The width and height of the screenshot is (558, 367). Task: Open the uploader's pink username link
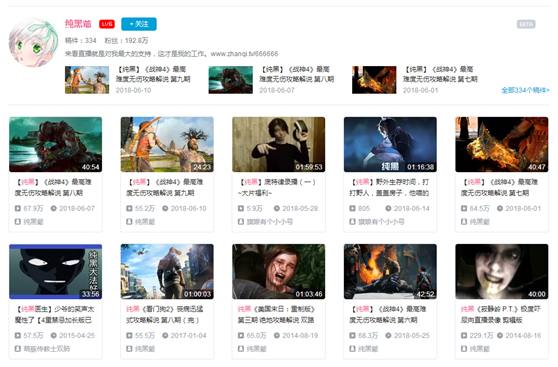click(x=78, y=24)
